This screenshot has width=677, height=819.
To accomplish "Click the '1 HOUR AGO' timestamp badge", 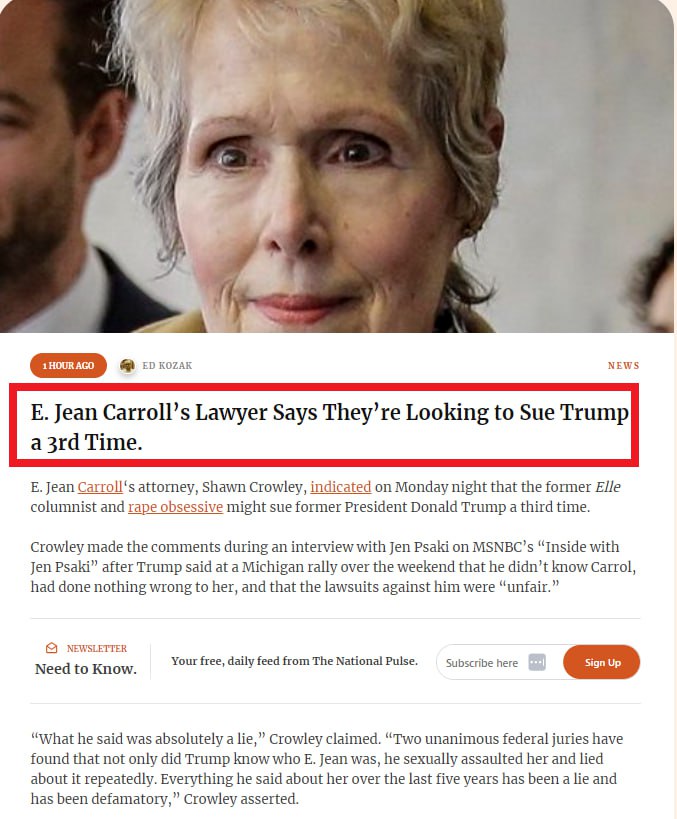I will [68, 366].
